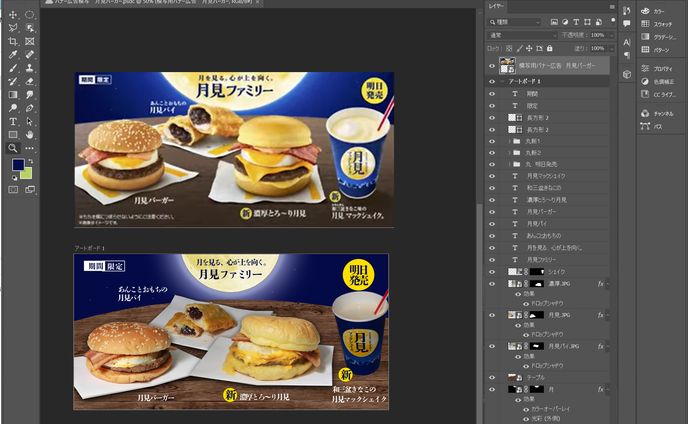Select the Brush tool

(13, 68)
